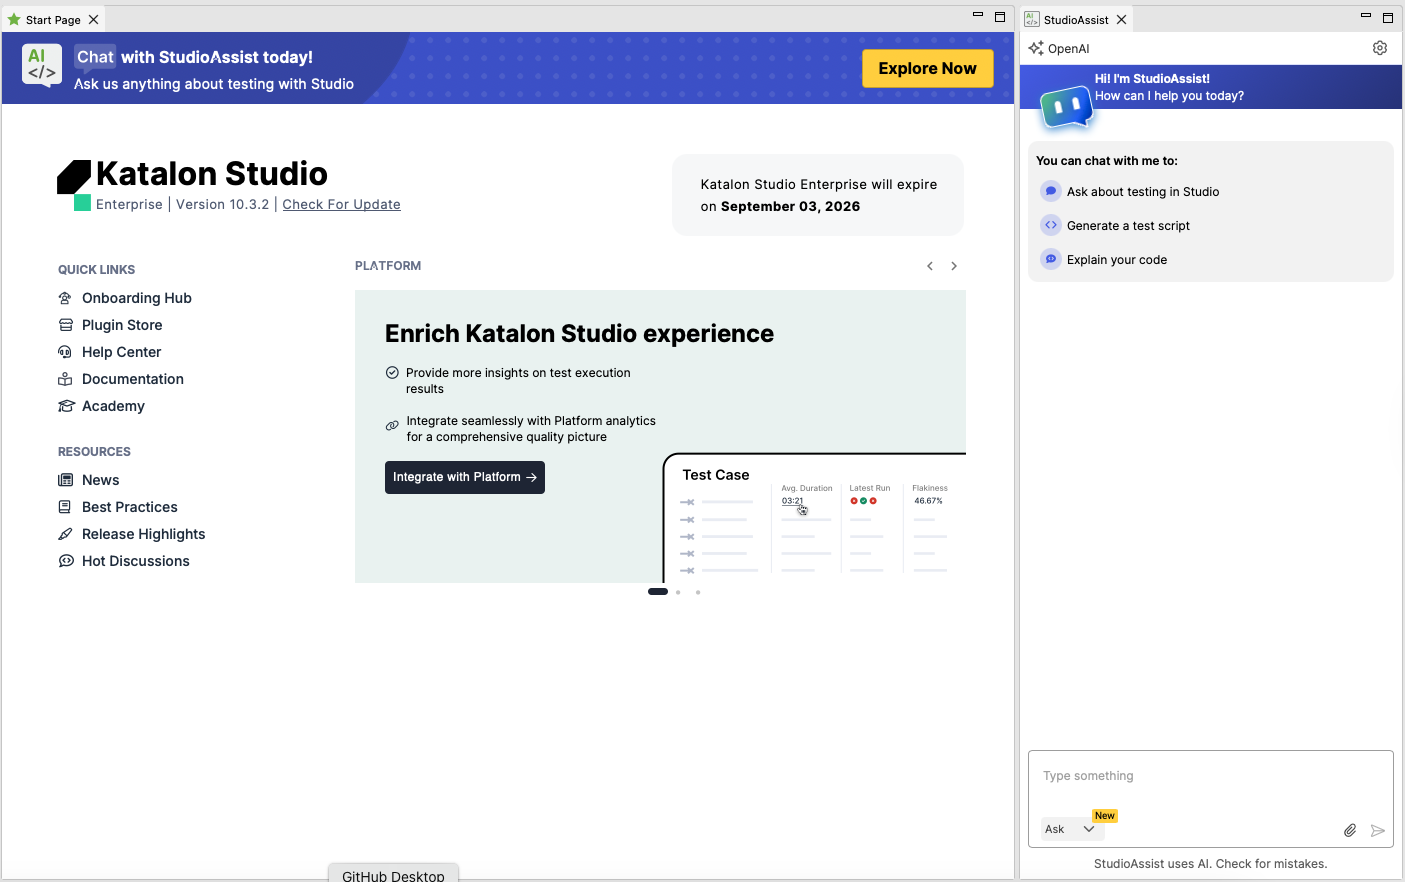1405x882 pixels.
Task: Attach a file with paperclip icon
Action: (1350, 830)
